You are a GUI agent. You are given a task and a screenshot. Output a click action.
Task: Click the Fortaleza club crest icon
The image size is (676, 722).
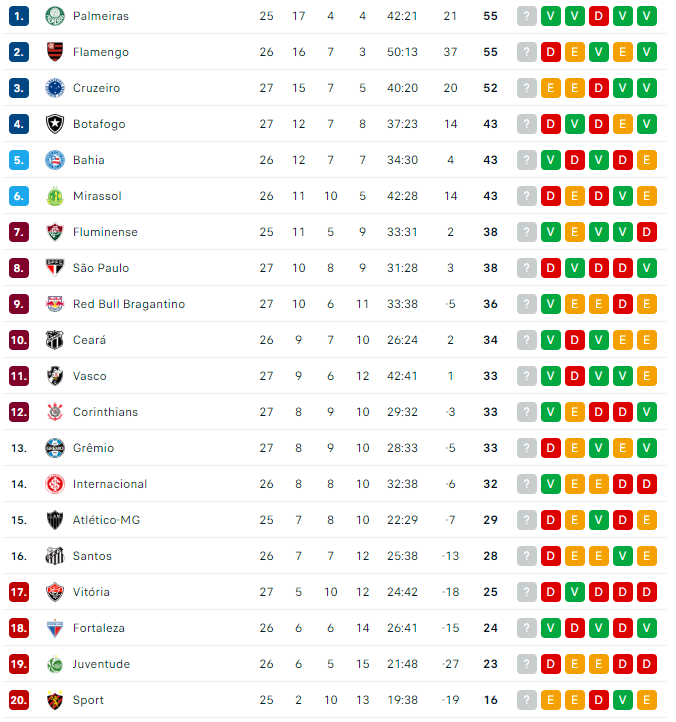coord(54,628)
